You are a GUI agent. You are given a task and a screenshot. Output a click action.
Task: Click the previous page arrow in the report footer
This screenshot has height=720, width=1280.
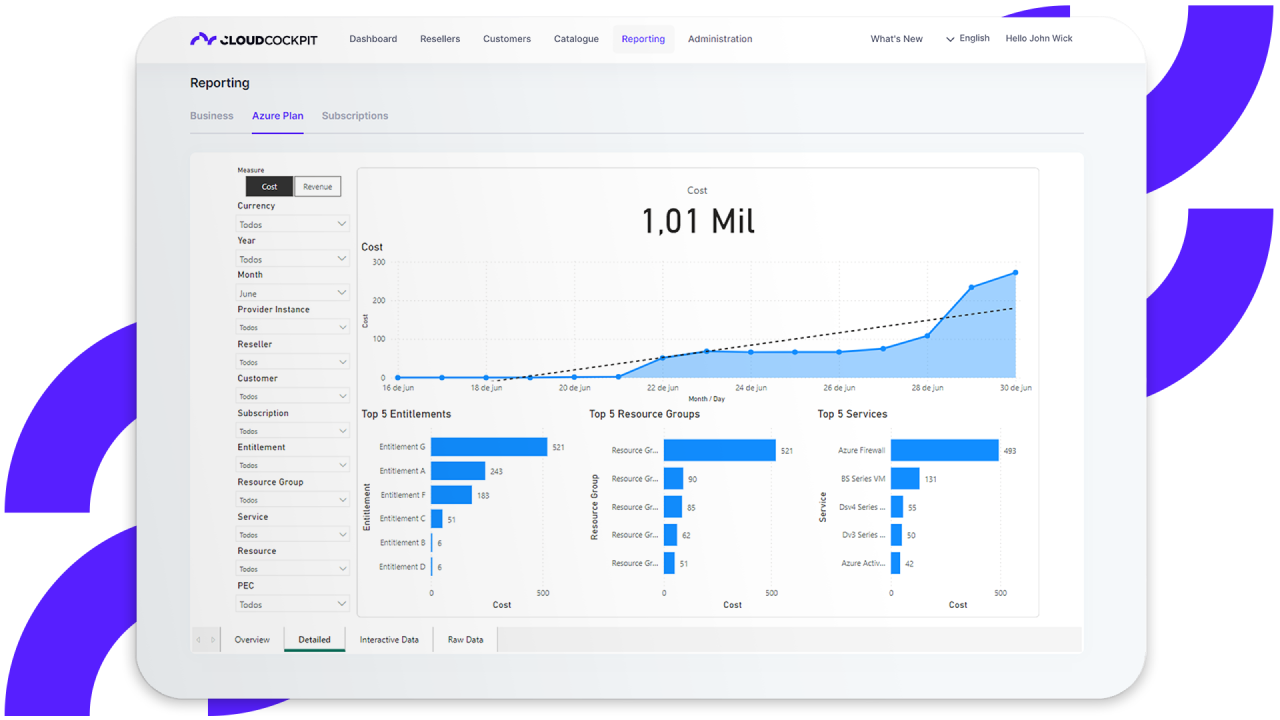pos(198,640)
